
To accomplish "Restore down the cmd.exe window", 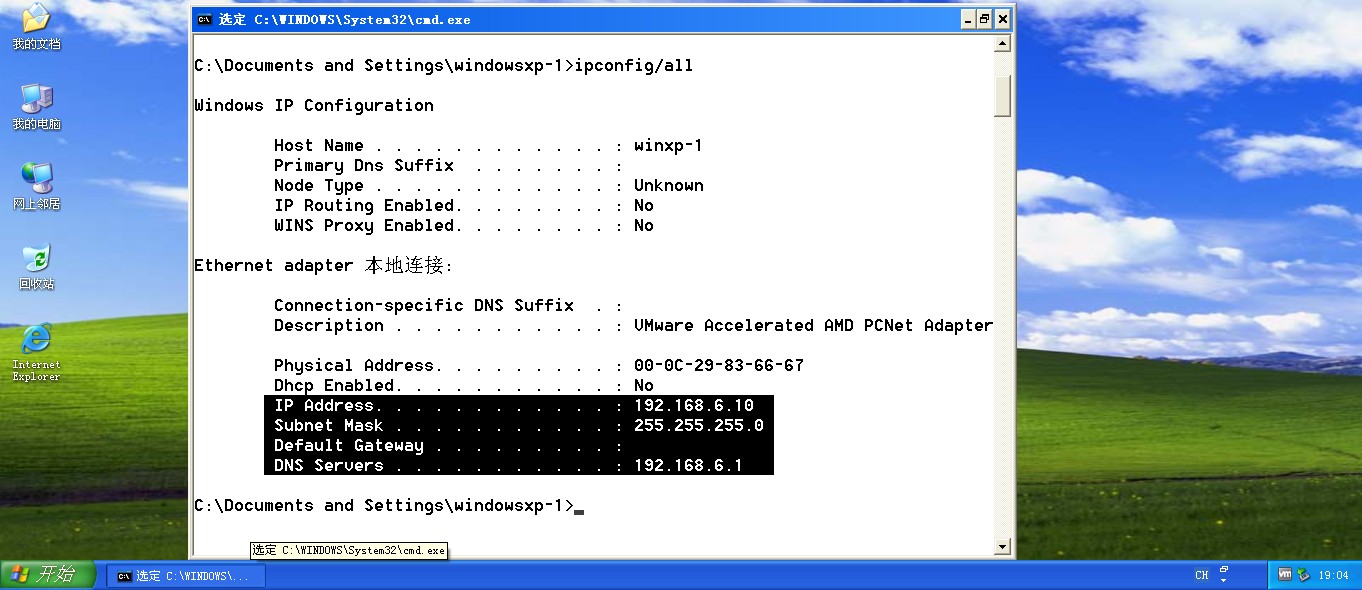I will [x=985, y=19].
